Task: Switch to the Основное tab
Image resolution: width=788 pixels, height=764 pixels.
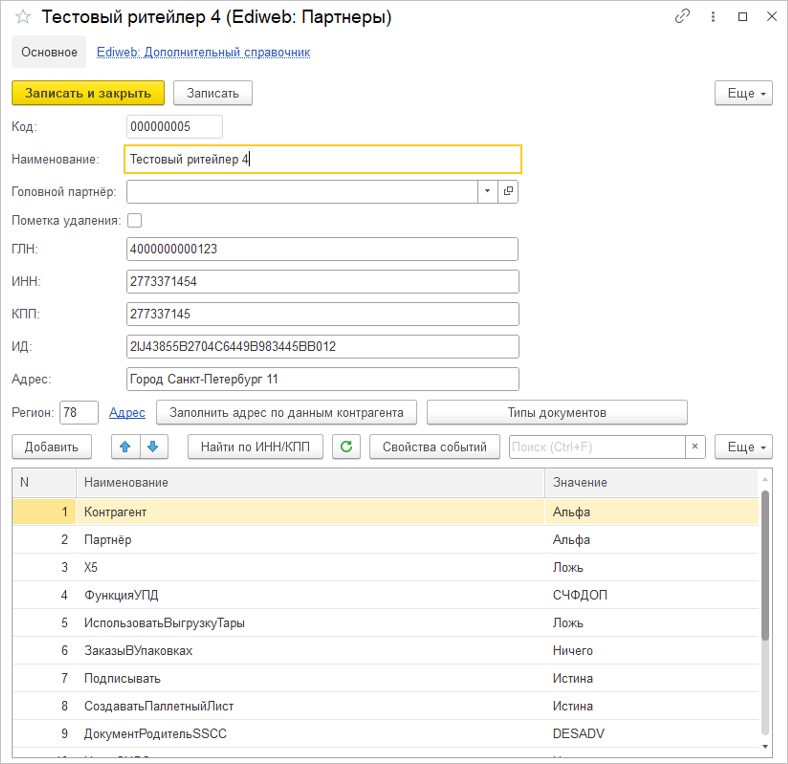Action: (x=49, y=52)
